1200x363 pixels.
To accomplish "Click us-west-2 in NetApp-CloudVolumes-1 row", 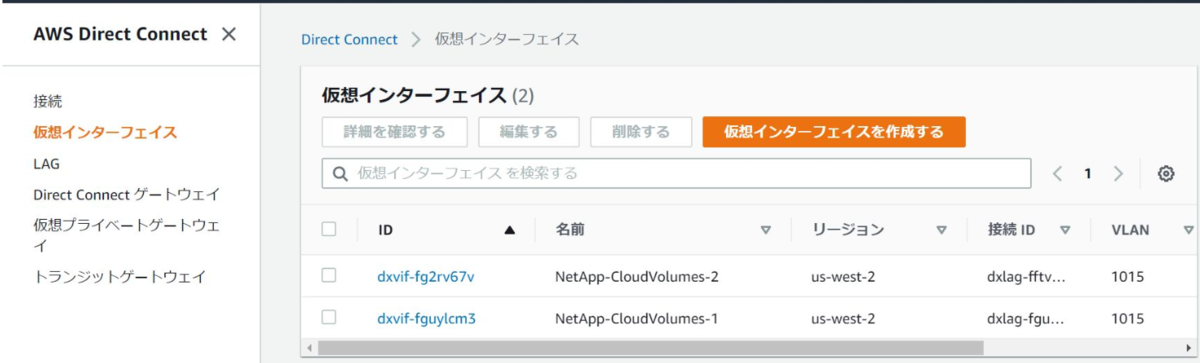I will click(843, 319).
